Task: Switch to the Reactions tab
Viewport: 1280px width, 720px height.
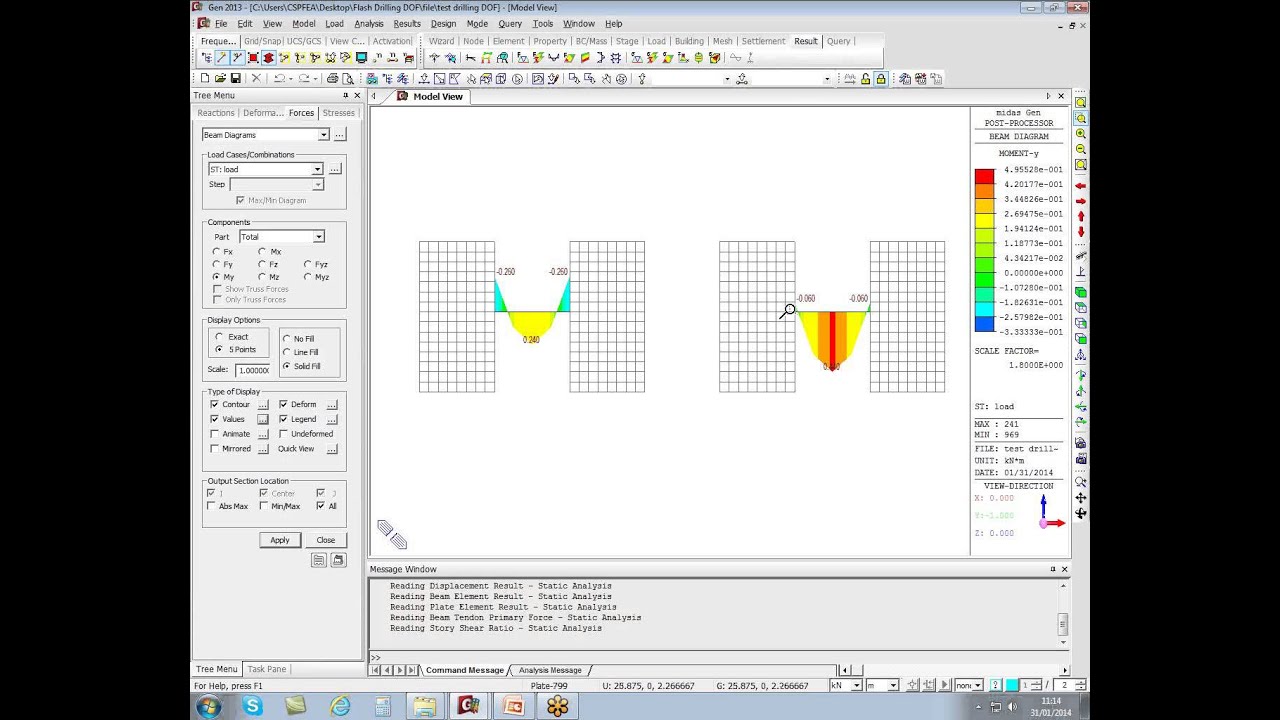Action: pos(216,113)
